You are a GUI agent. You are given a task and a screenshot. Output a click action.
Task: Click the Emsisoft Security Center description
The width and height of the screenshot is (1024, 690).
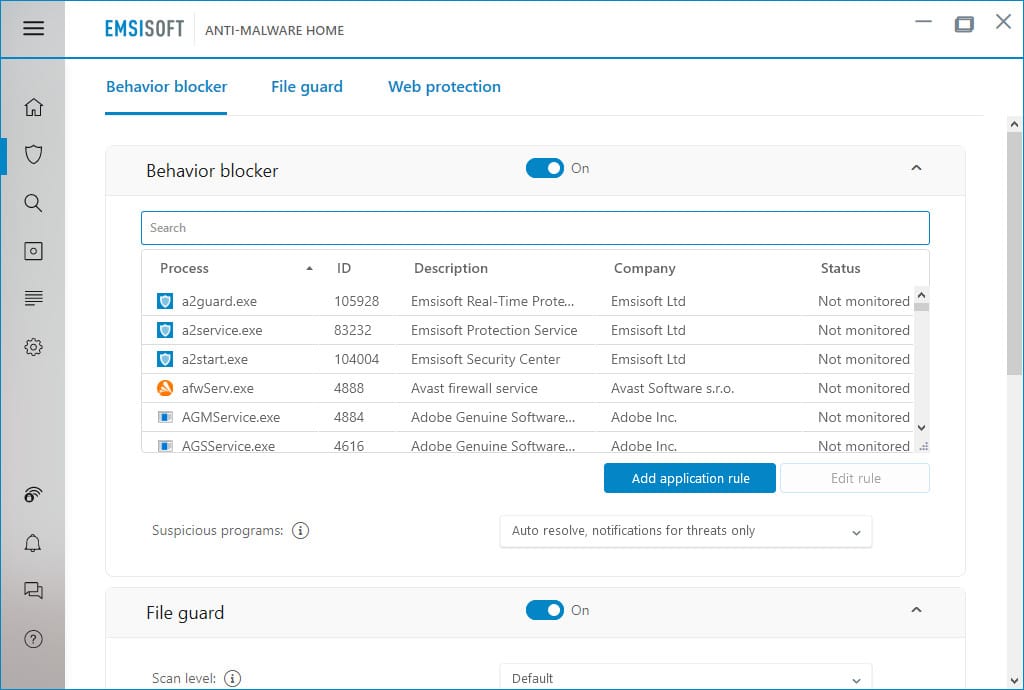coord(485,359)
